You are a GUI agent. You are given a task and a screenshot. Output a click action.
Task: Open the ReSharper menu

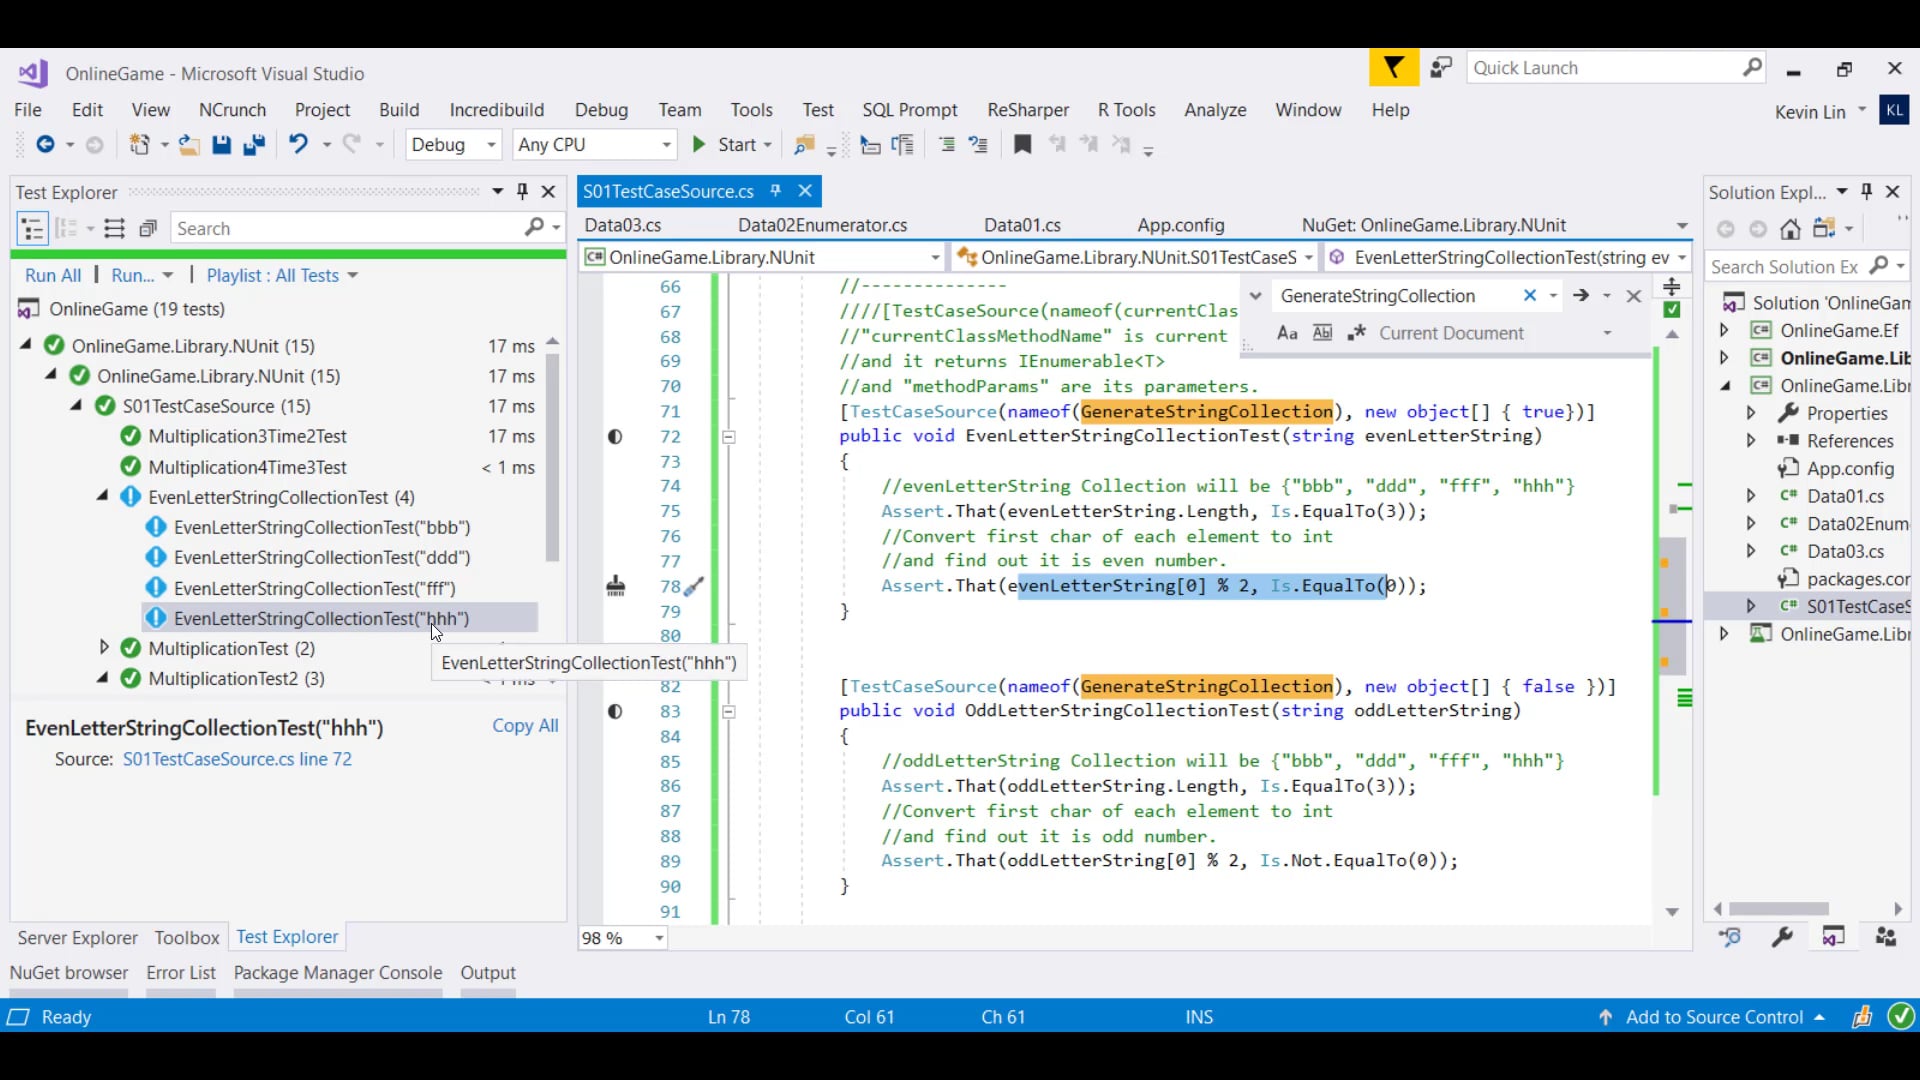pos(1027,110)
